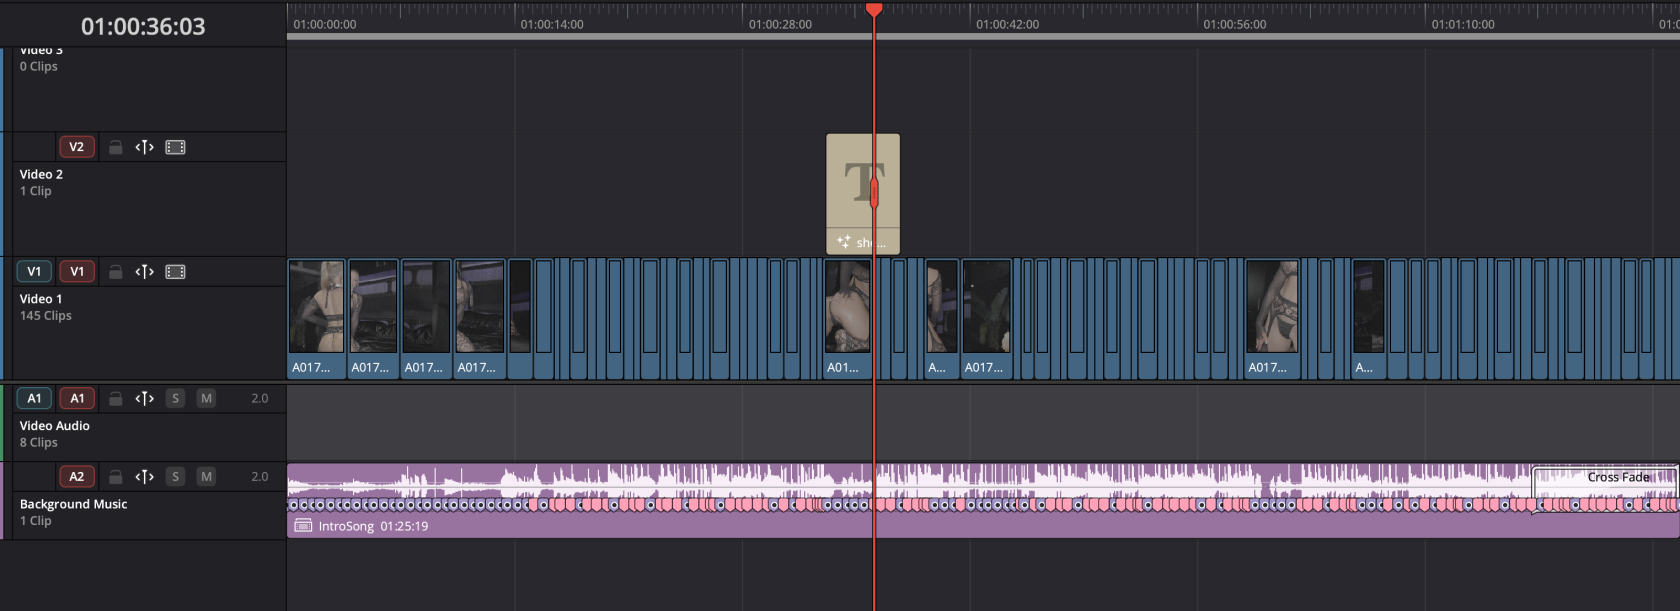Toggle auto select on Background Music track
Screen dimensions: 1680x611
point(145,477)
